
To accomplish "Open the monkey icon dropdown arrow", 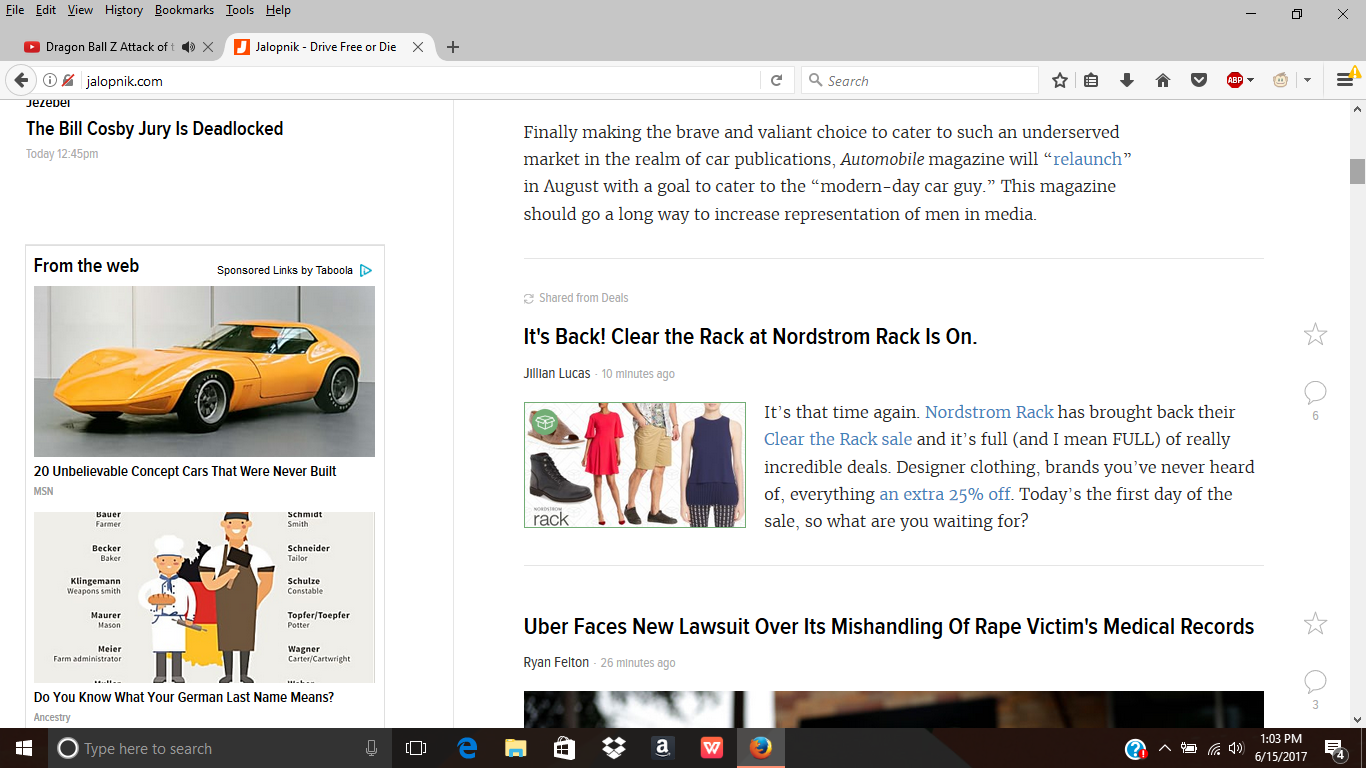I will tap(1307, 81).
